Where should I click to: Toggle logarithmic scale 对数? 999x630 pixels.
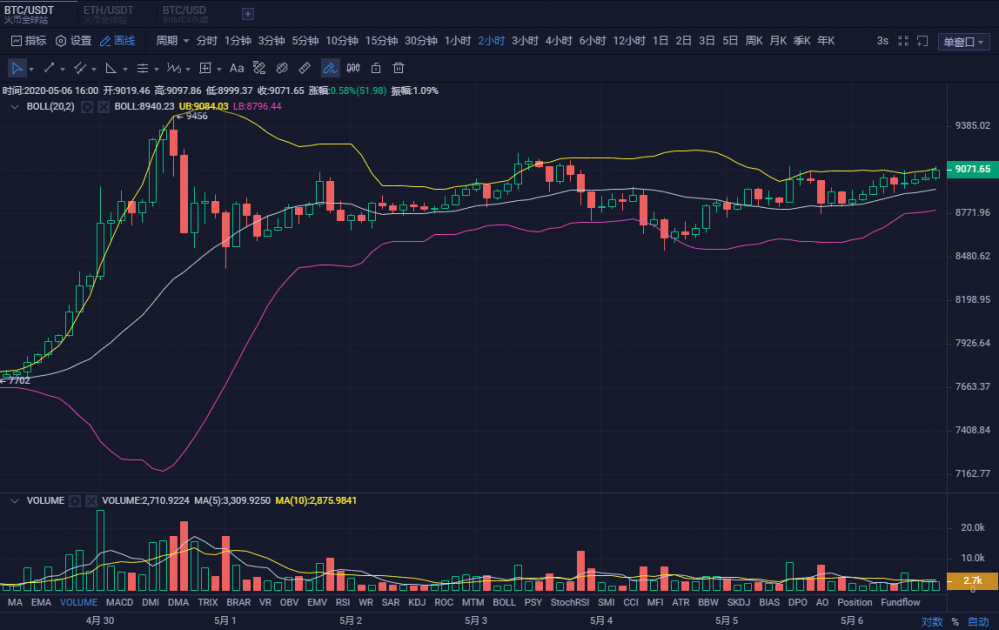click(x=931, y=621)
